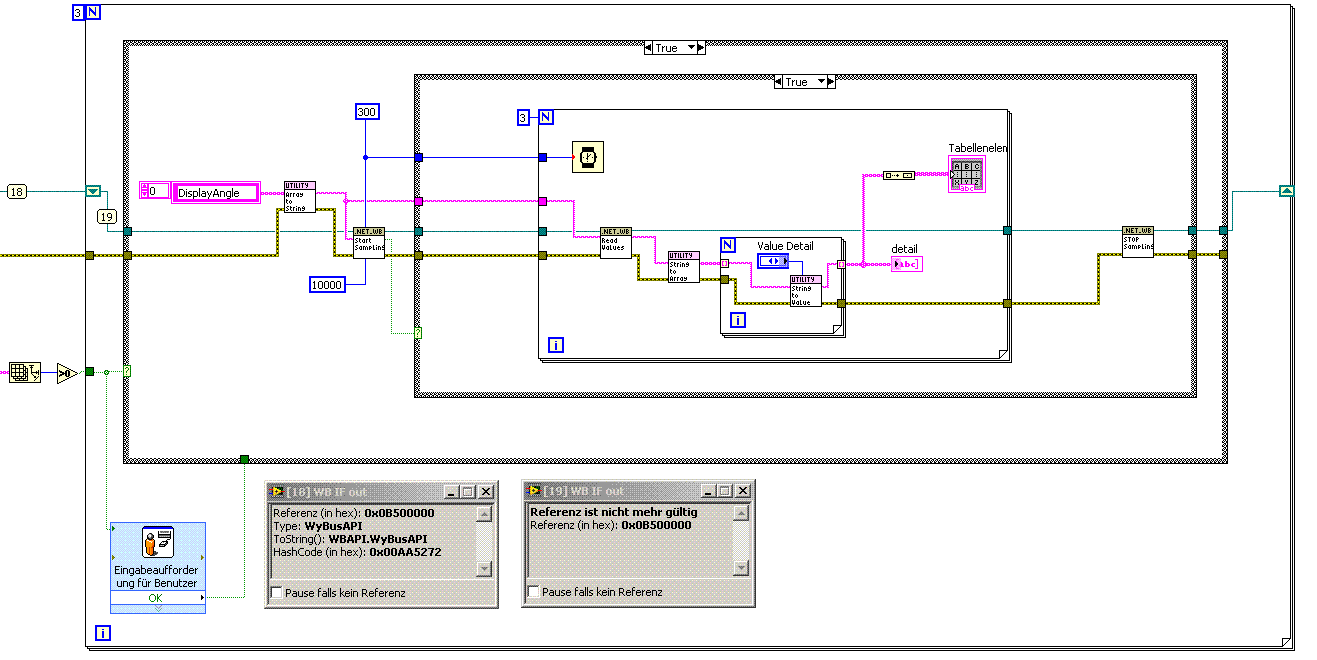Open the outer case structure True selector menu
1317x660 pixels.
(675, 48)
